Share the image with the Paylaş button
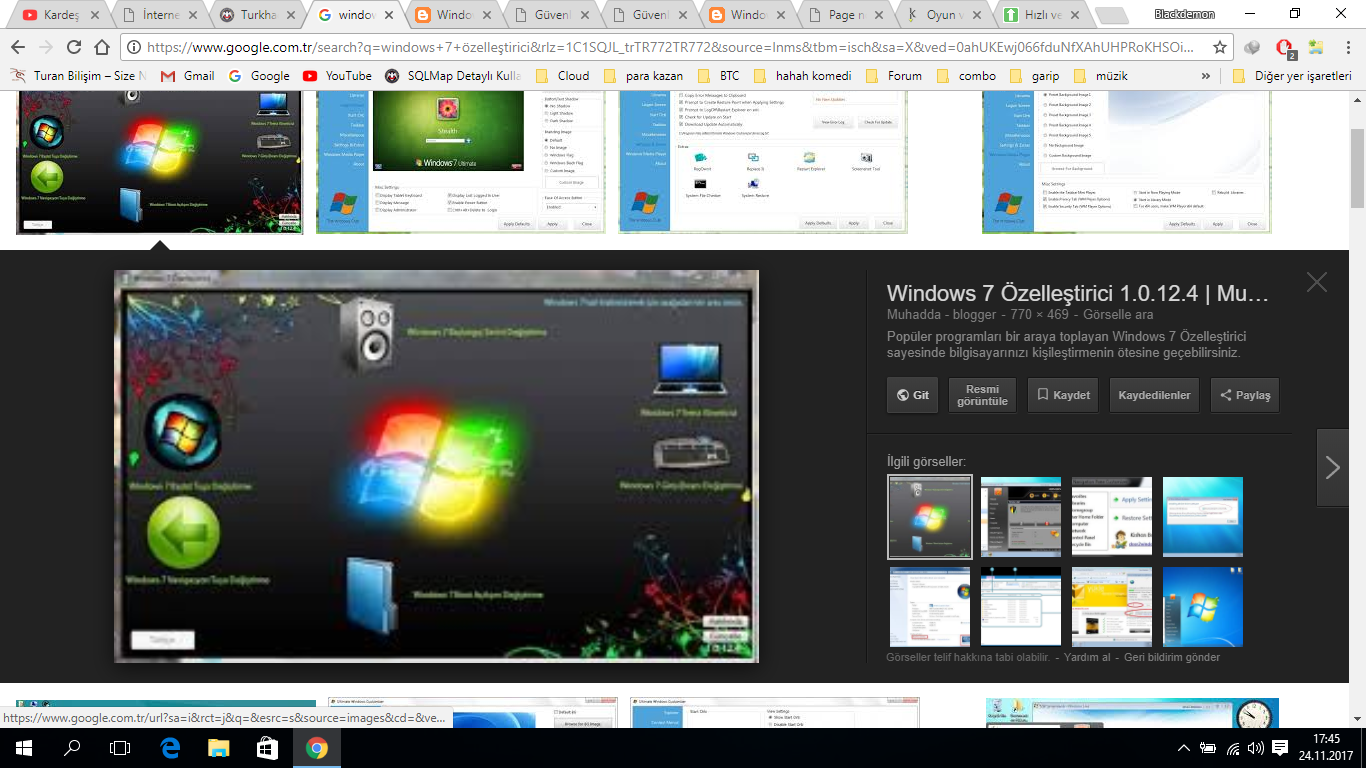 [1244, 395]
